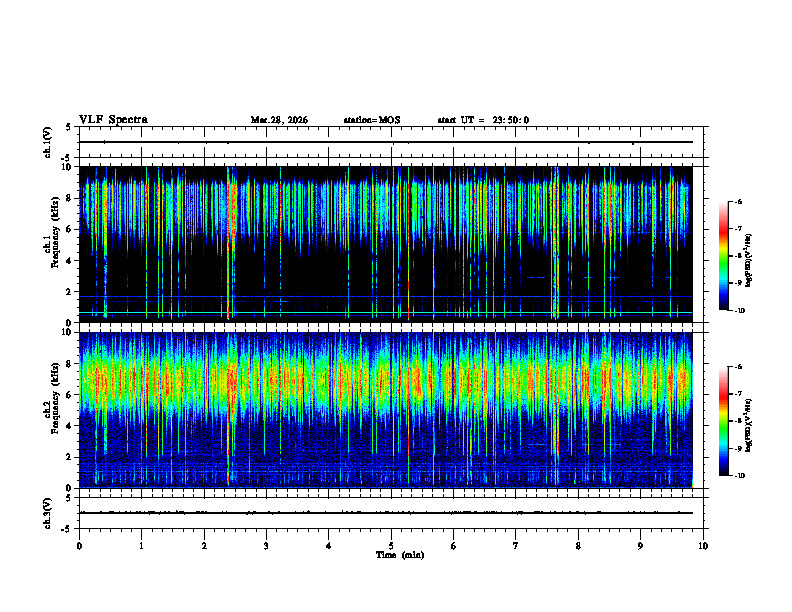792x612 pixels.
Task: Click the time axis tick label "1"
Action: [141, 546]
